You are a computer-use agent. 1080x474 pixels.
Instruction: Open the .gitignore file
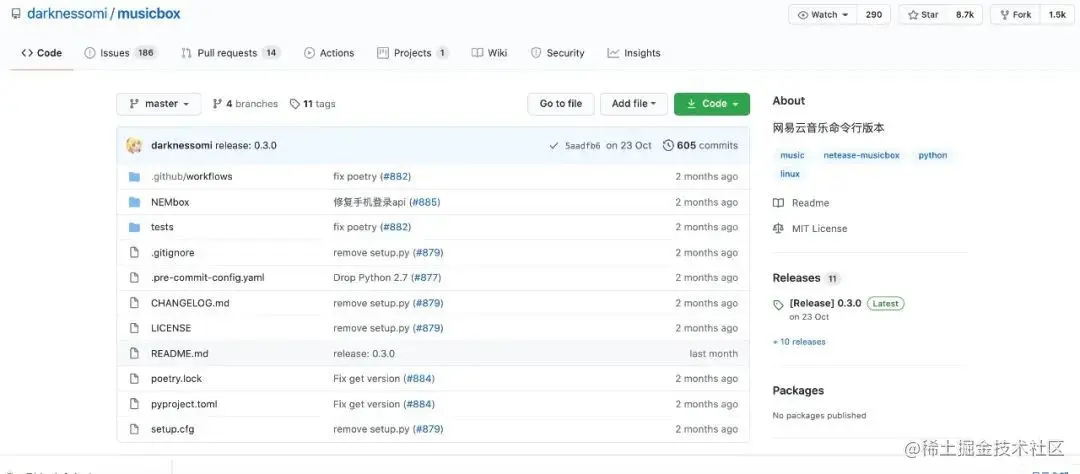[172, 253]
